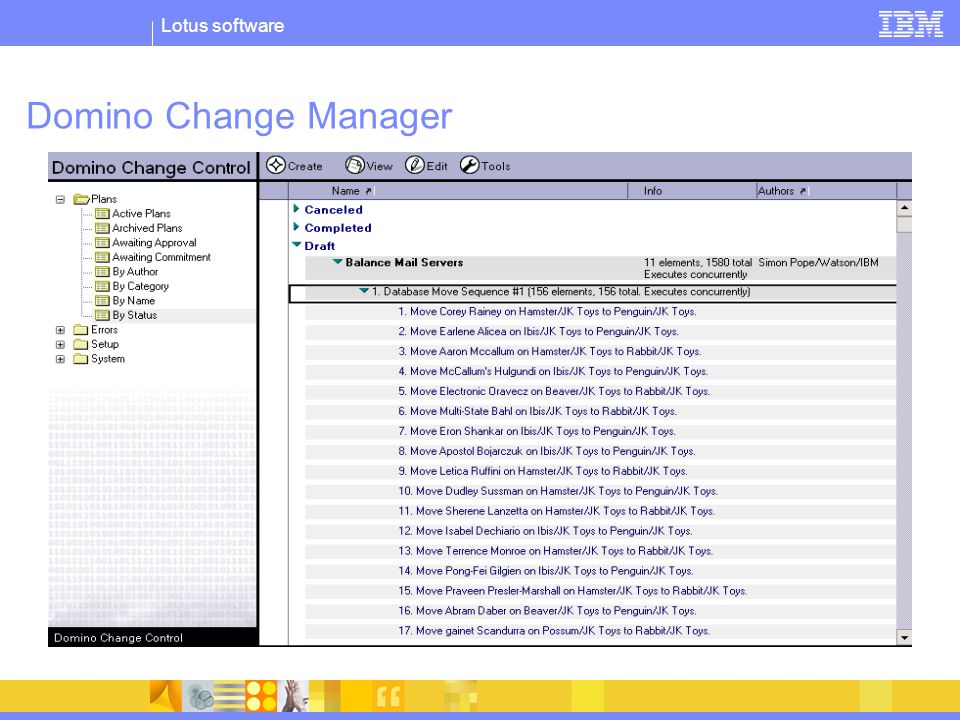Select 'Move Terrence Monroe on Hamster' row
960x720 pixels.
600,551
